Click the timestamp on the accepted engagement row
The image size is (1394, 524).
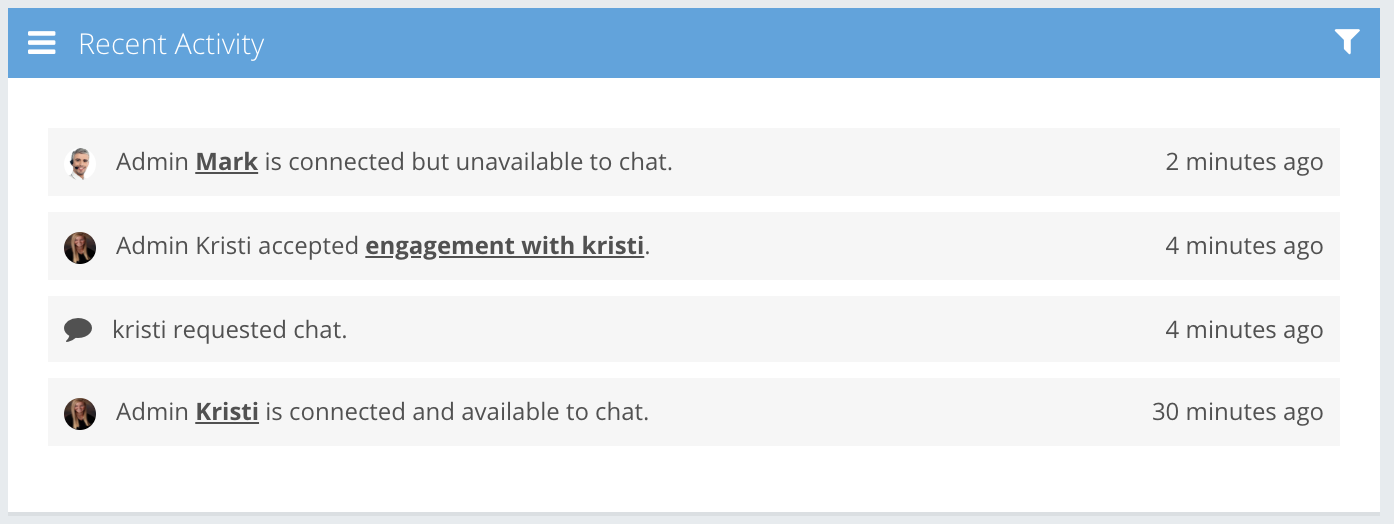click(1244, 246)
